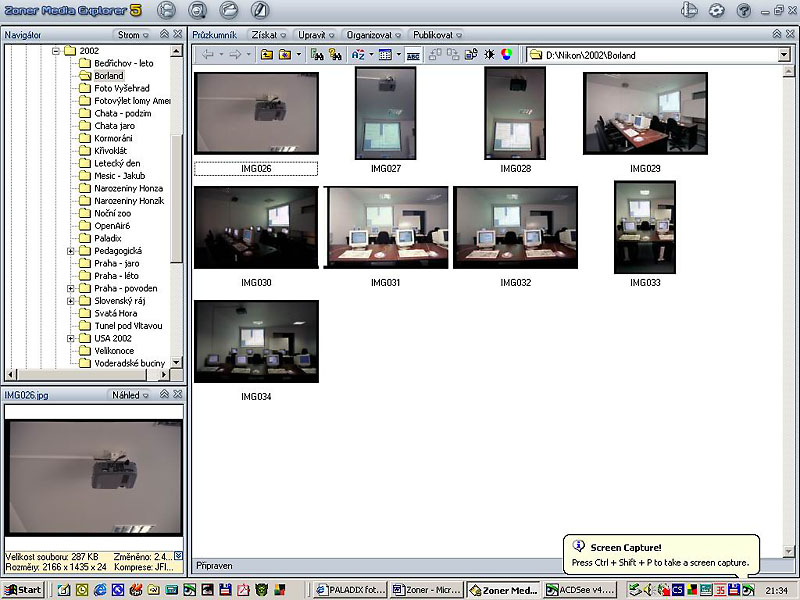Image resolution: width=800 pixels, height=600 pixels.
Task: Open the favorites folder dropdown arrow
Action: (x=298, y=55)
